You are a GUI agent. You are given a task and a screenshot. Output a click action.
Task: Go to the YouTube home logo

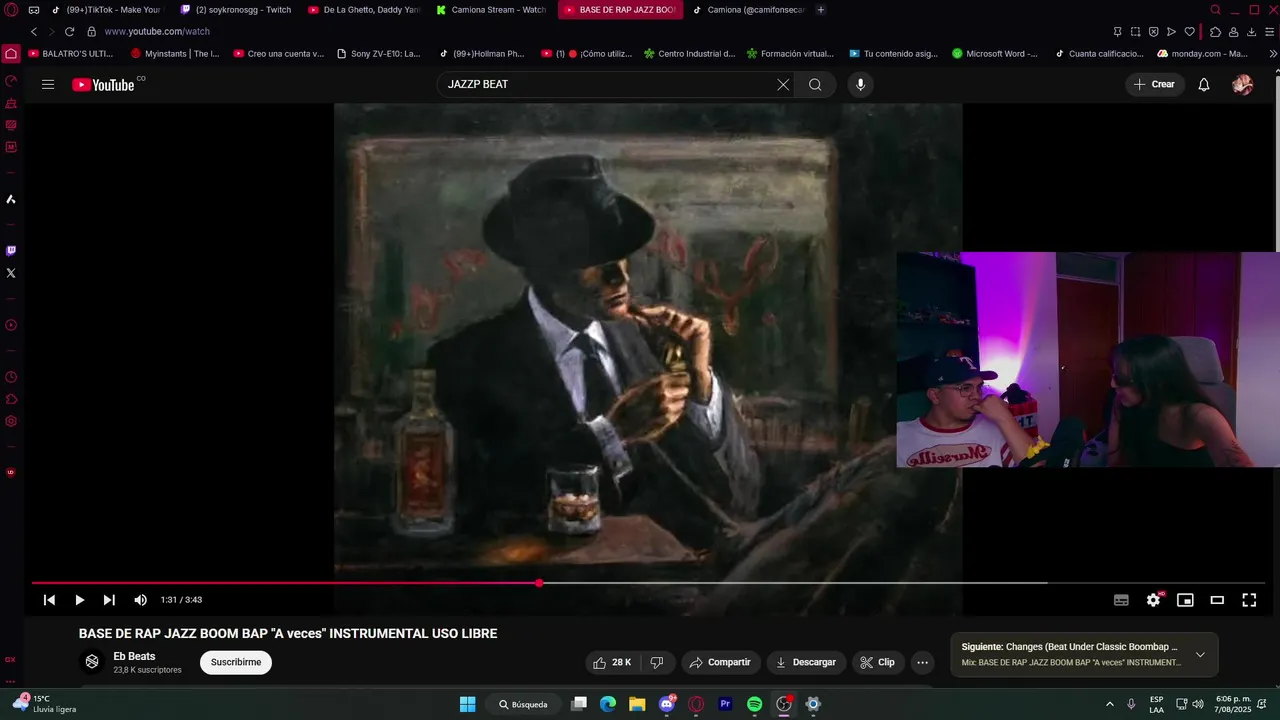(x=104, y=85)
